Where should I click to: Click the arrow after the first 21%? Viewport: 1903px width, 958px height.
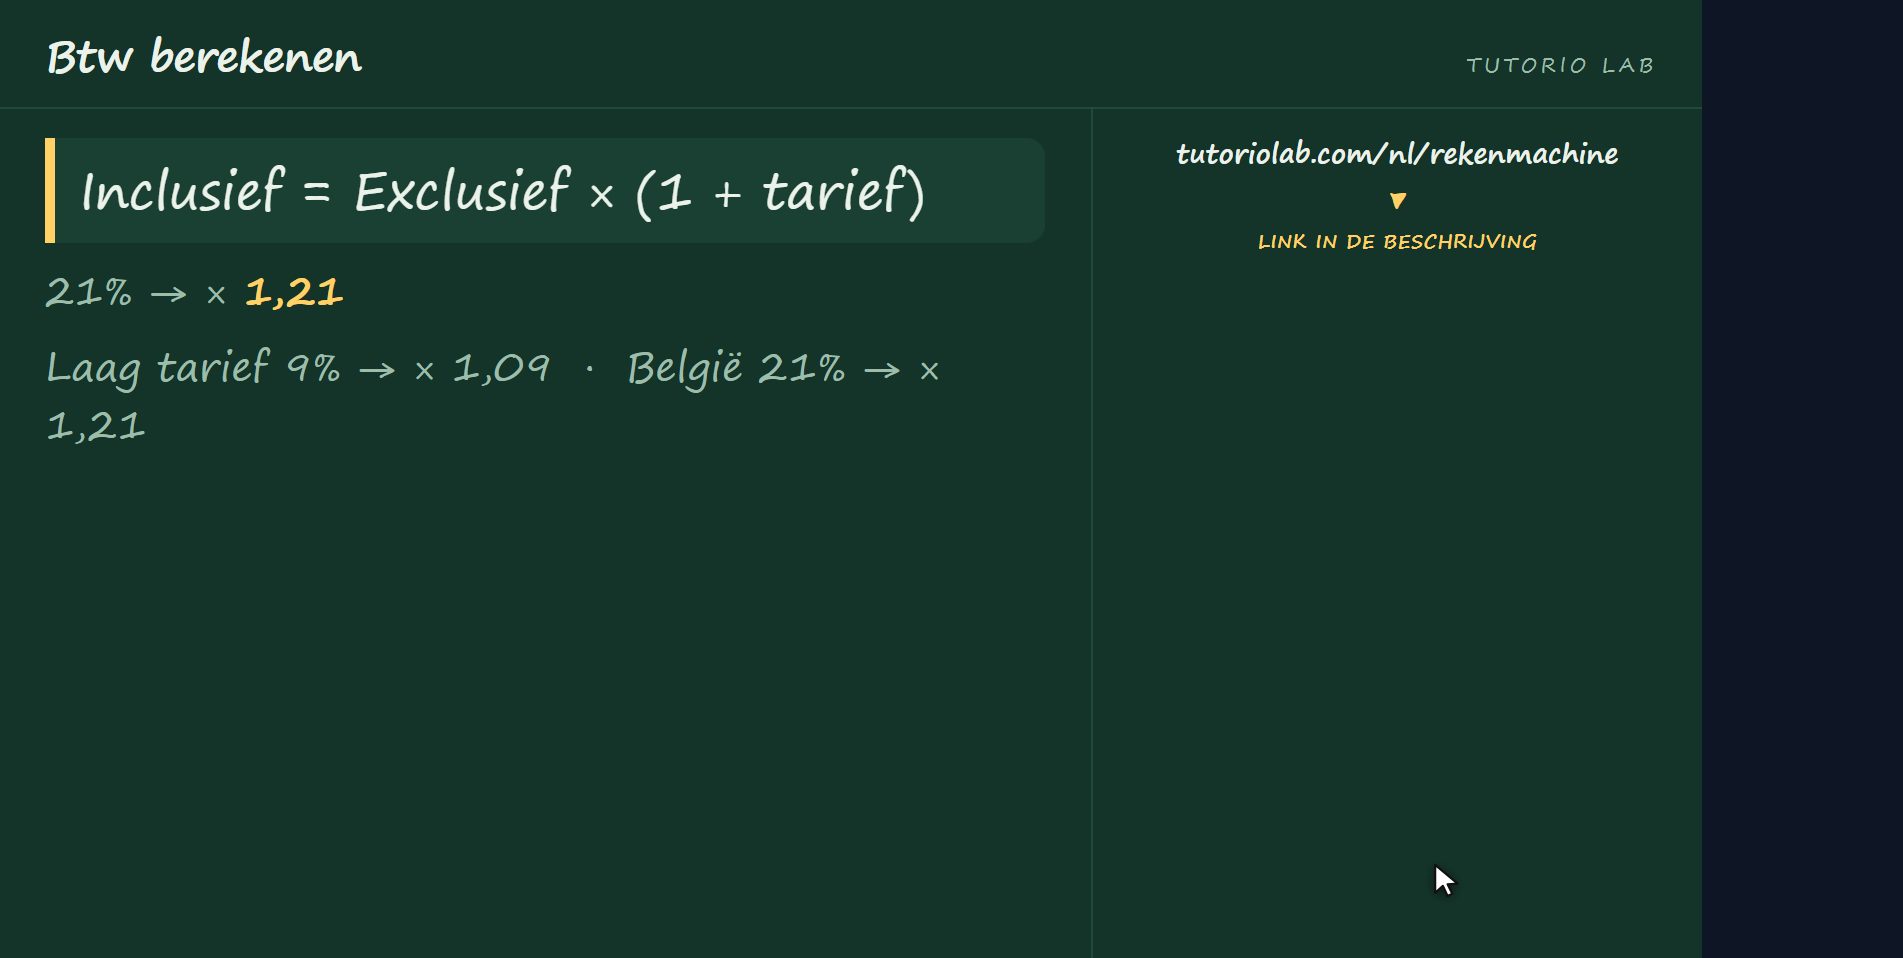pyautogui.click(x=169, y=294)
